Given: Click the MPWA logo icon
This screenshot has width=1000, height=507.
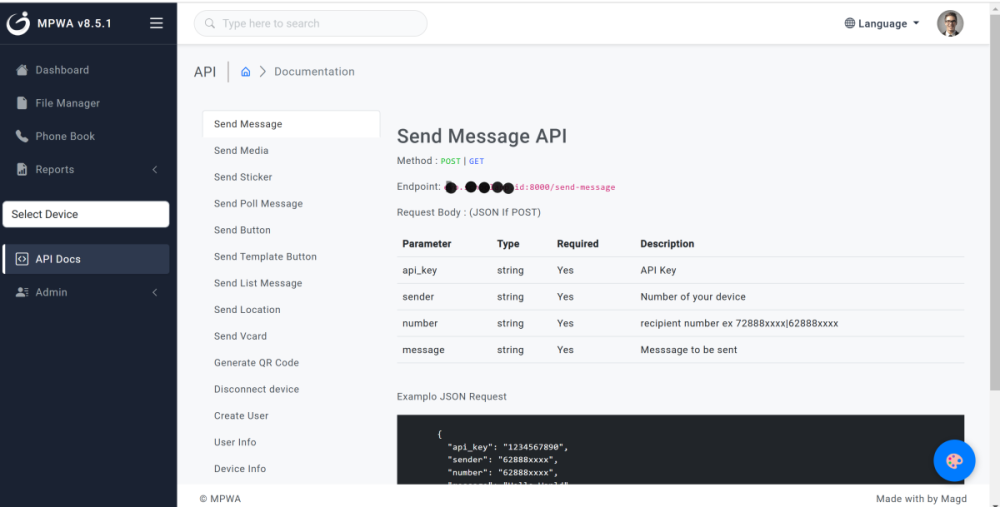Looking at the screenshot, I should click(x=18, y=24).
